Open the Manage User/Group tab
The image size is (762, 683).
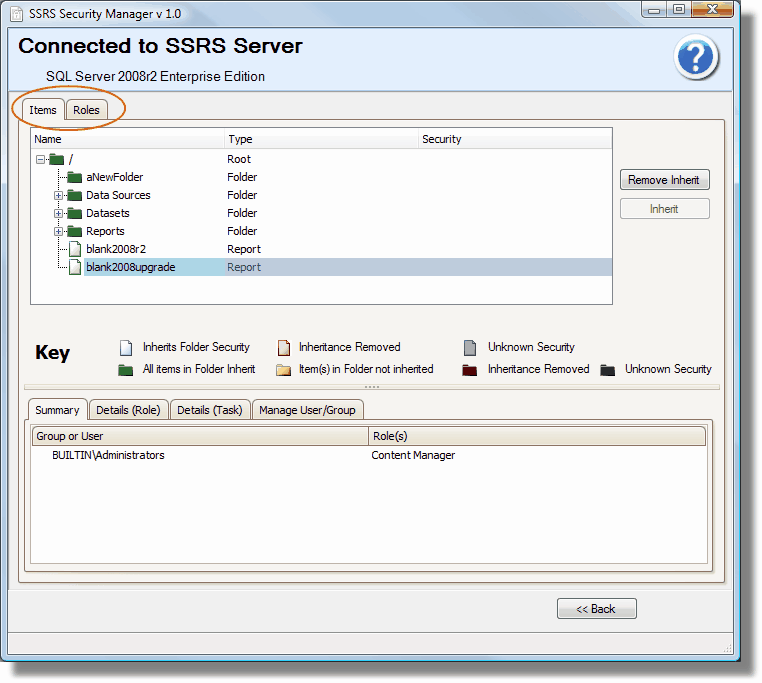[x=307, y=410]
